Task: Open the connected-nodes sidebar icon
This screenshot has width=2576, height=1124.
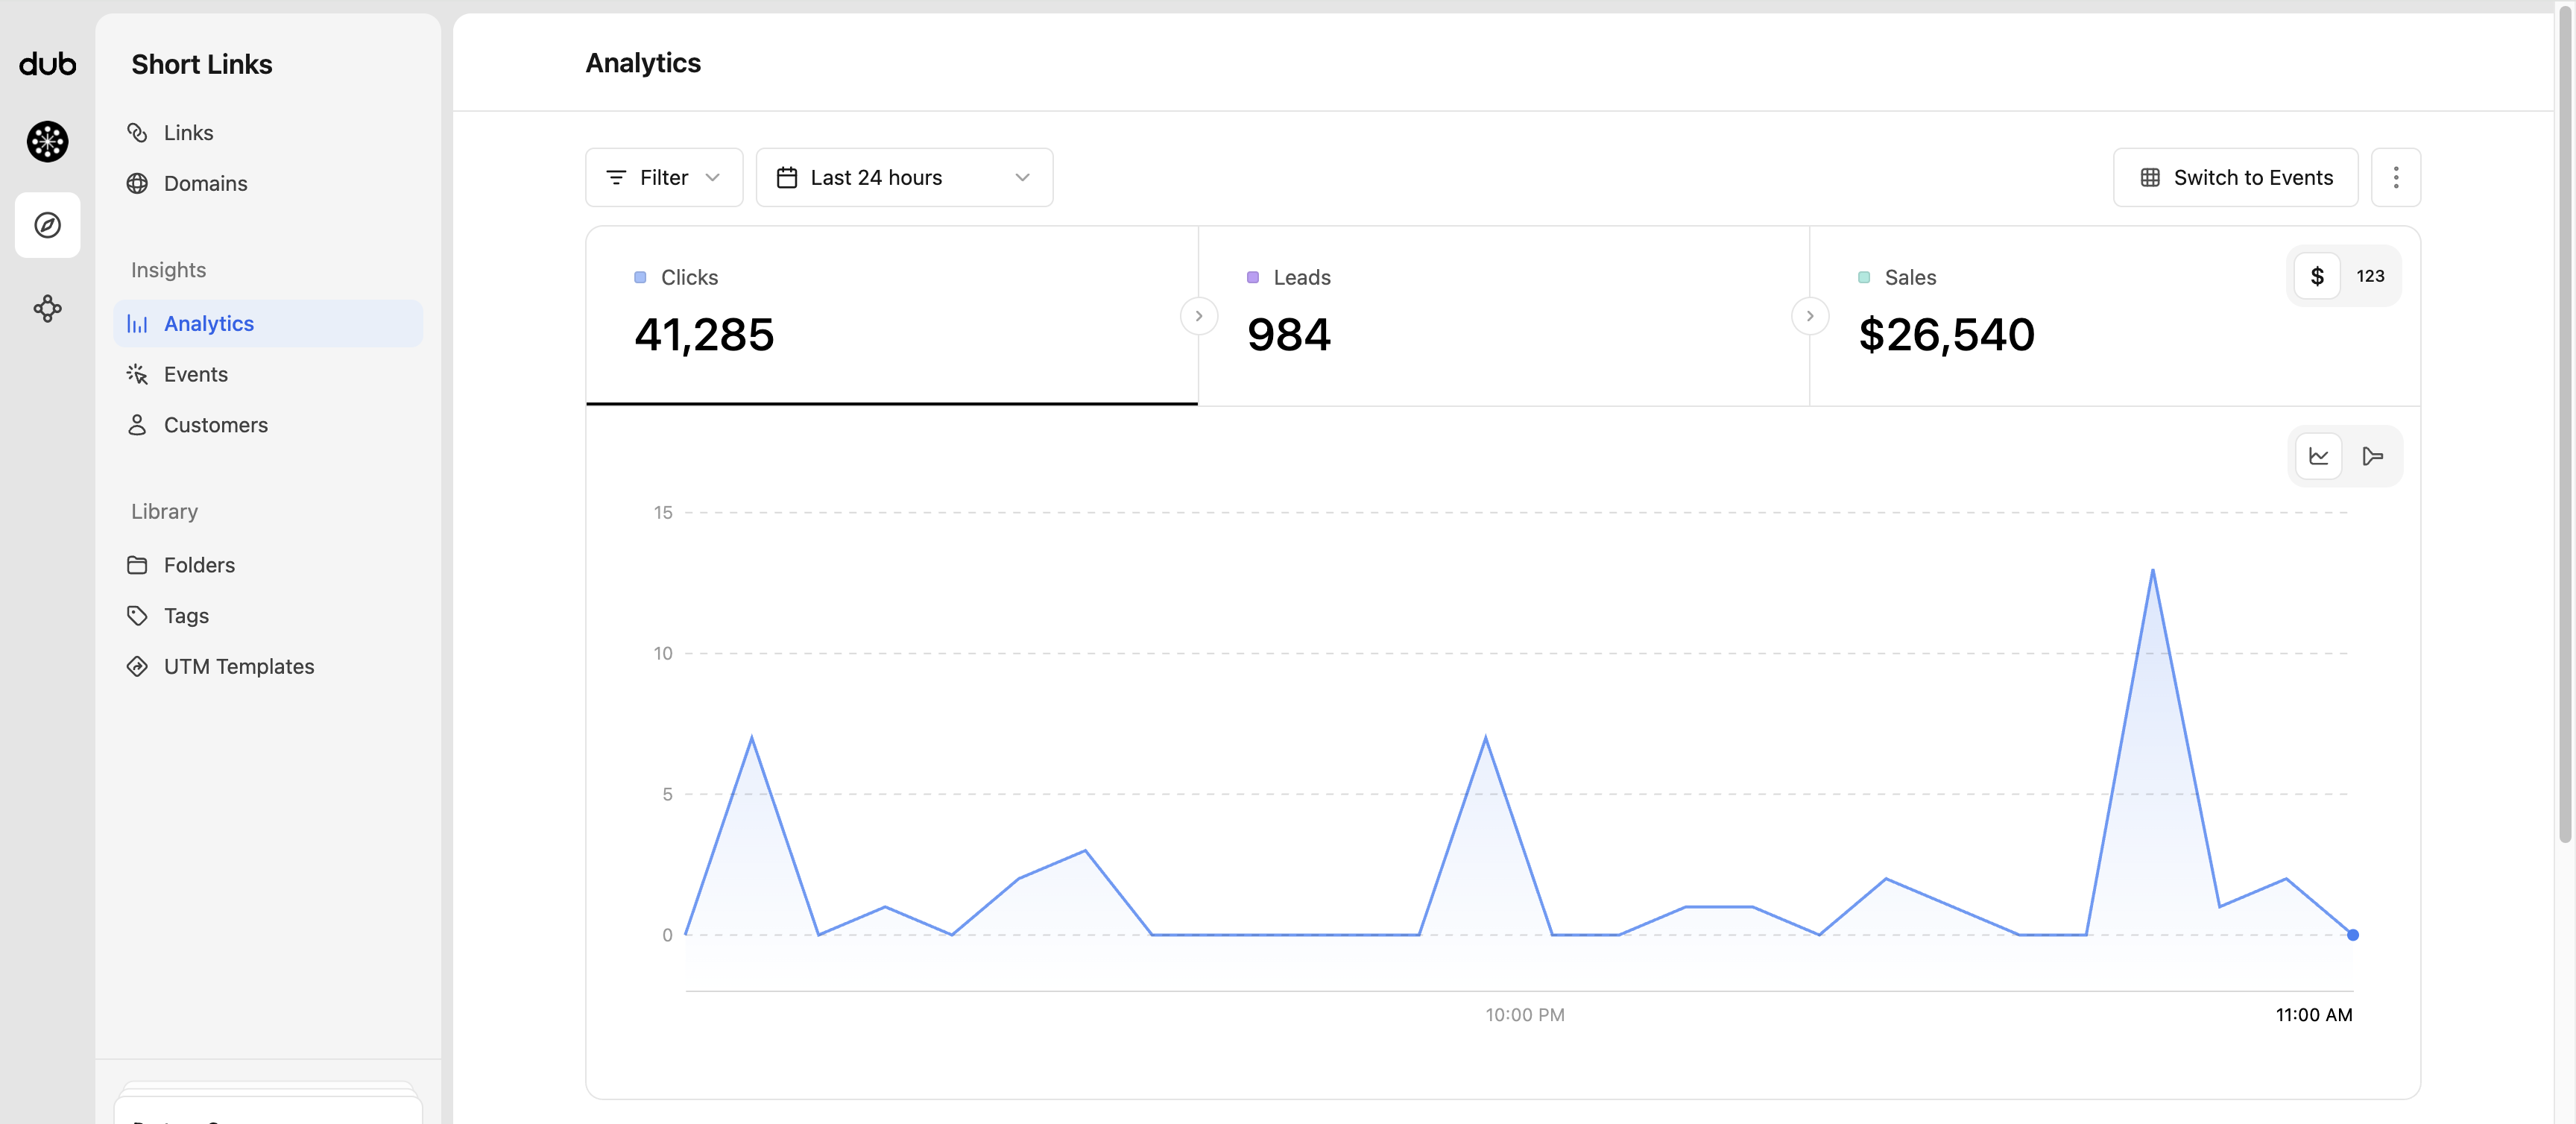Action: 47,308
